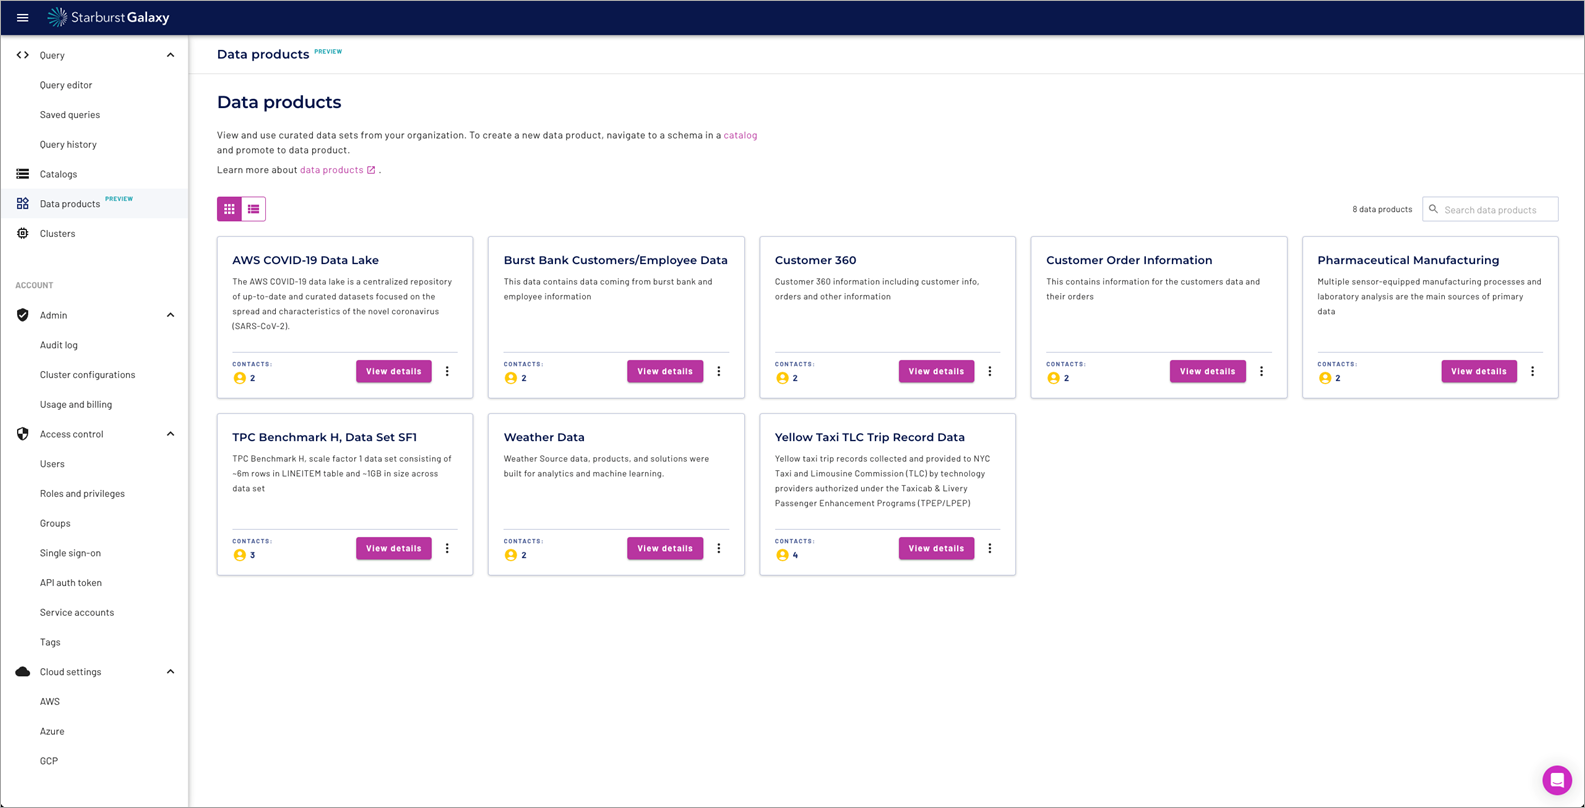The width and height of the screenshot is (1585, 808).
Task: View details of Customer 360
Action: click(936, 371)
